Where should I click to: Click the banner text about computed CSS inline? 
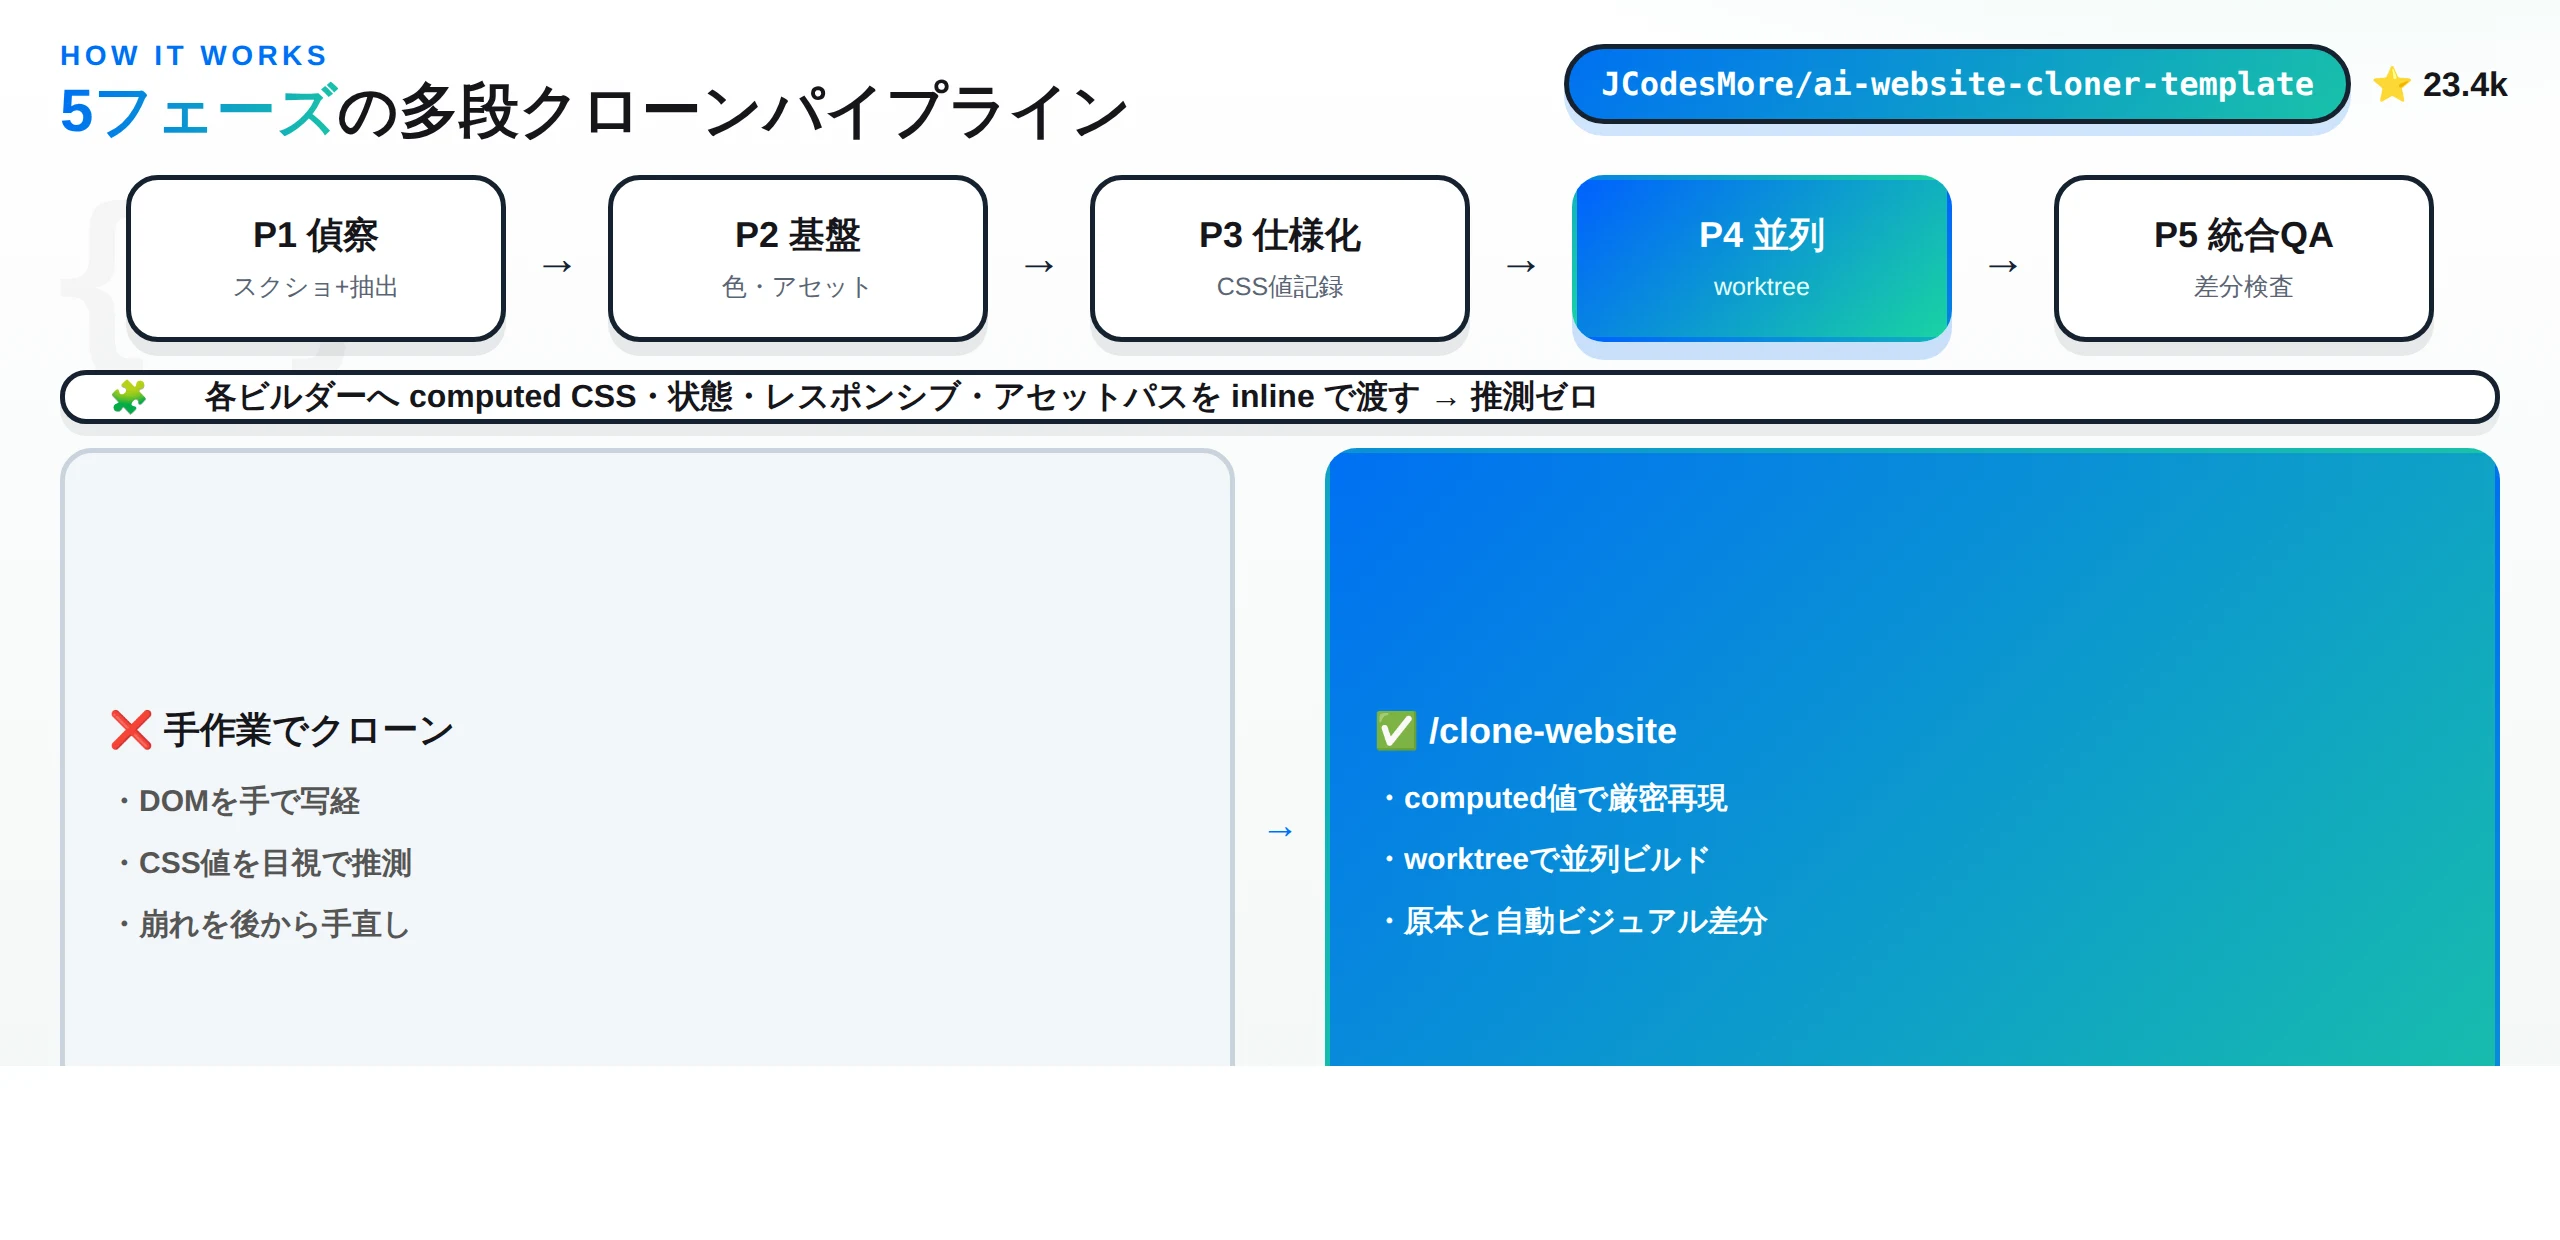pyautogui.click(x=900, y=397)
